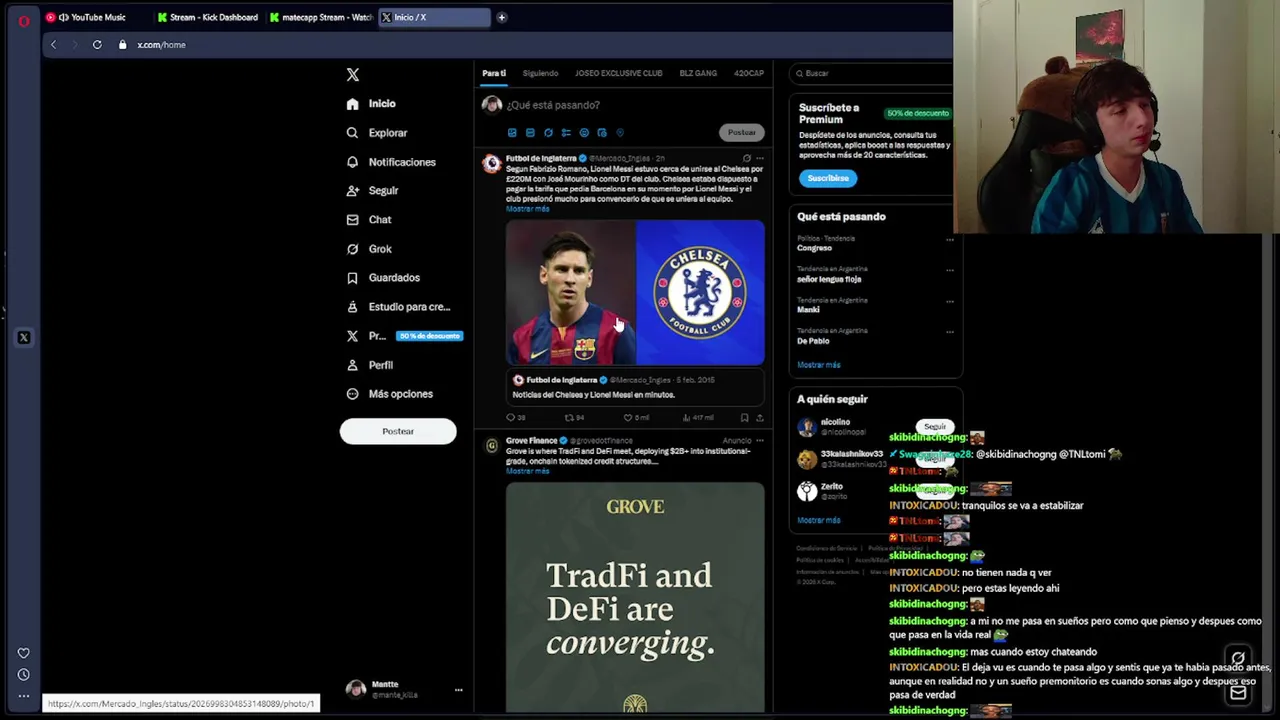Click the GIF icon in composer

click(530, 133)
